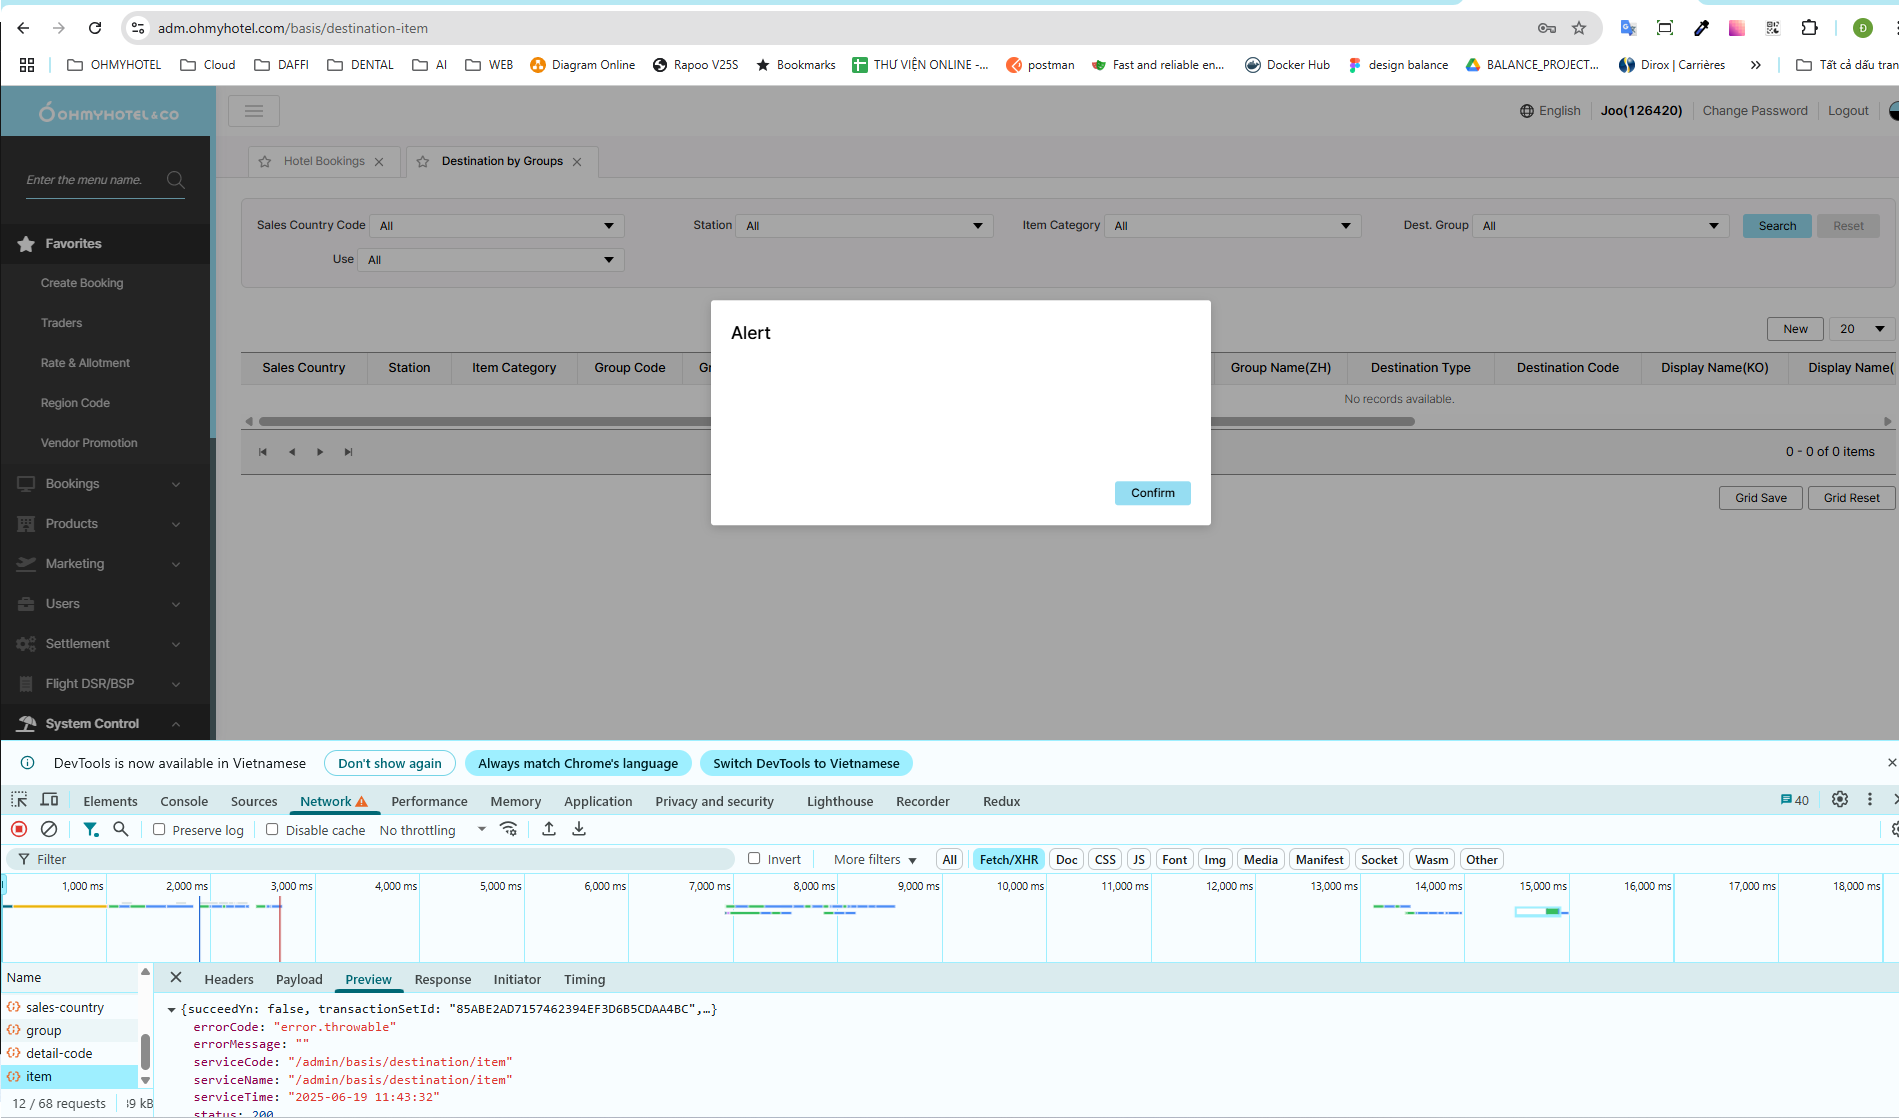Toggle the All request type filter

click(x=950, y=859)
